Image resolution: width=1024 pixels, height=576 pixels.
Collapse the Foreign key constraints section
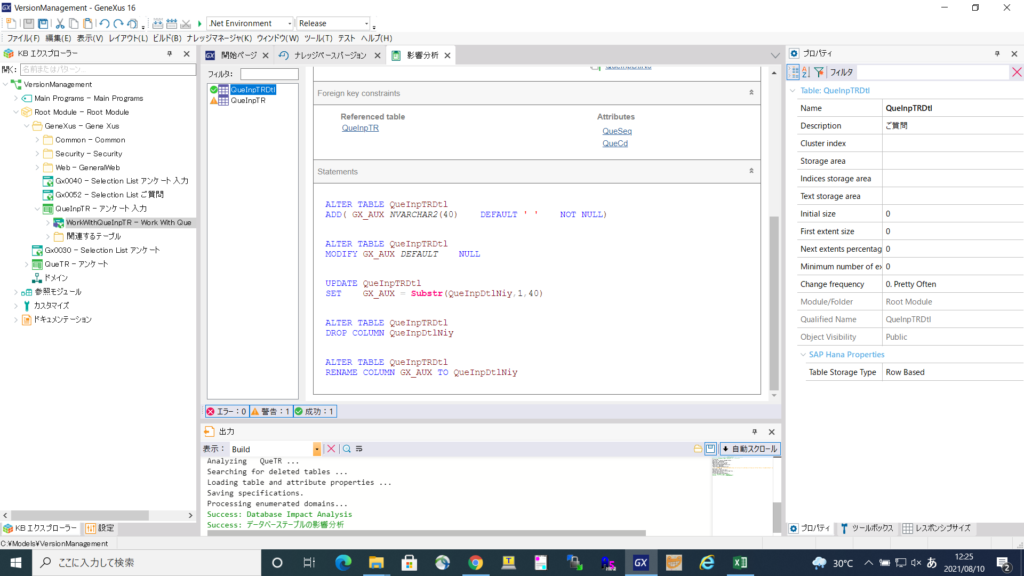tap(751, 93)
